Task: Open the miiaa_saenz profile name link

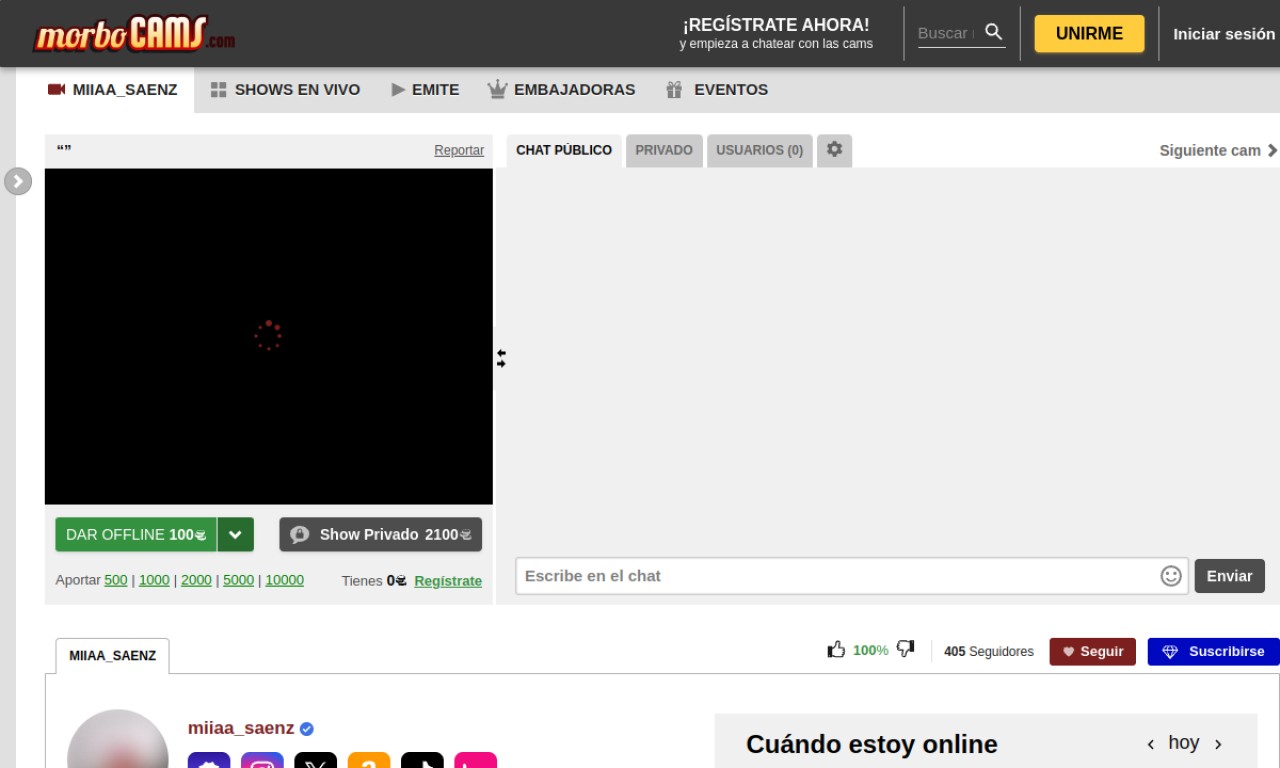Action: coord(241,728)
